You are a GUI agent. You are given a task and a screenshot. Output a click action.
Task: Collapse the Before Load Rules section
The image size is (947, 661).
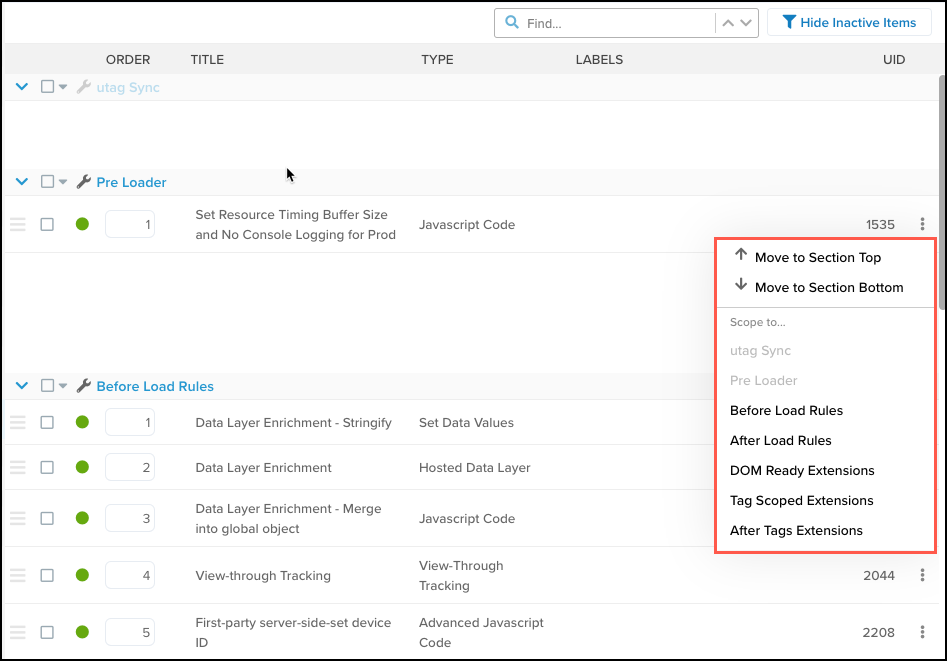coord(21,386)
